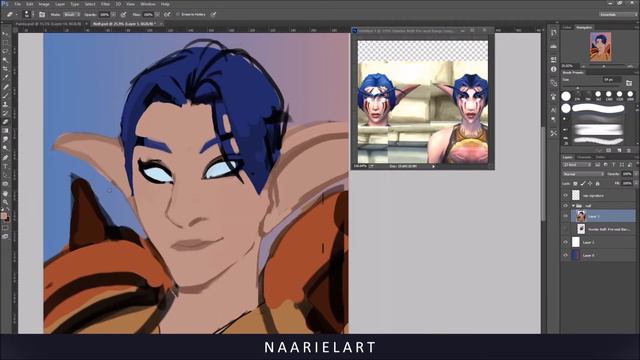
Task: Open the brush preset picker in options bar
Action: tap(27, 14)
